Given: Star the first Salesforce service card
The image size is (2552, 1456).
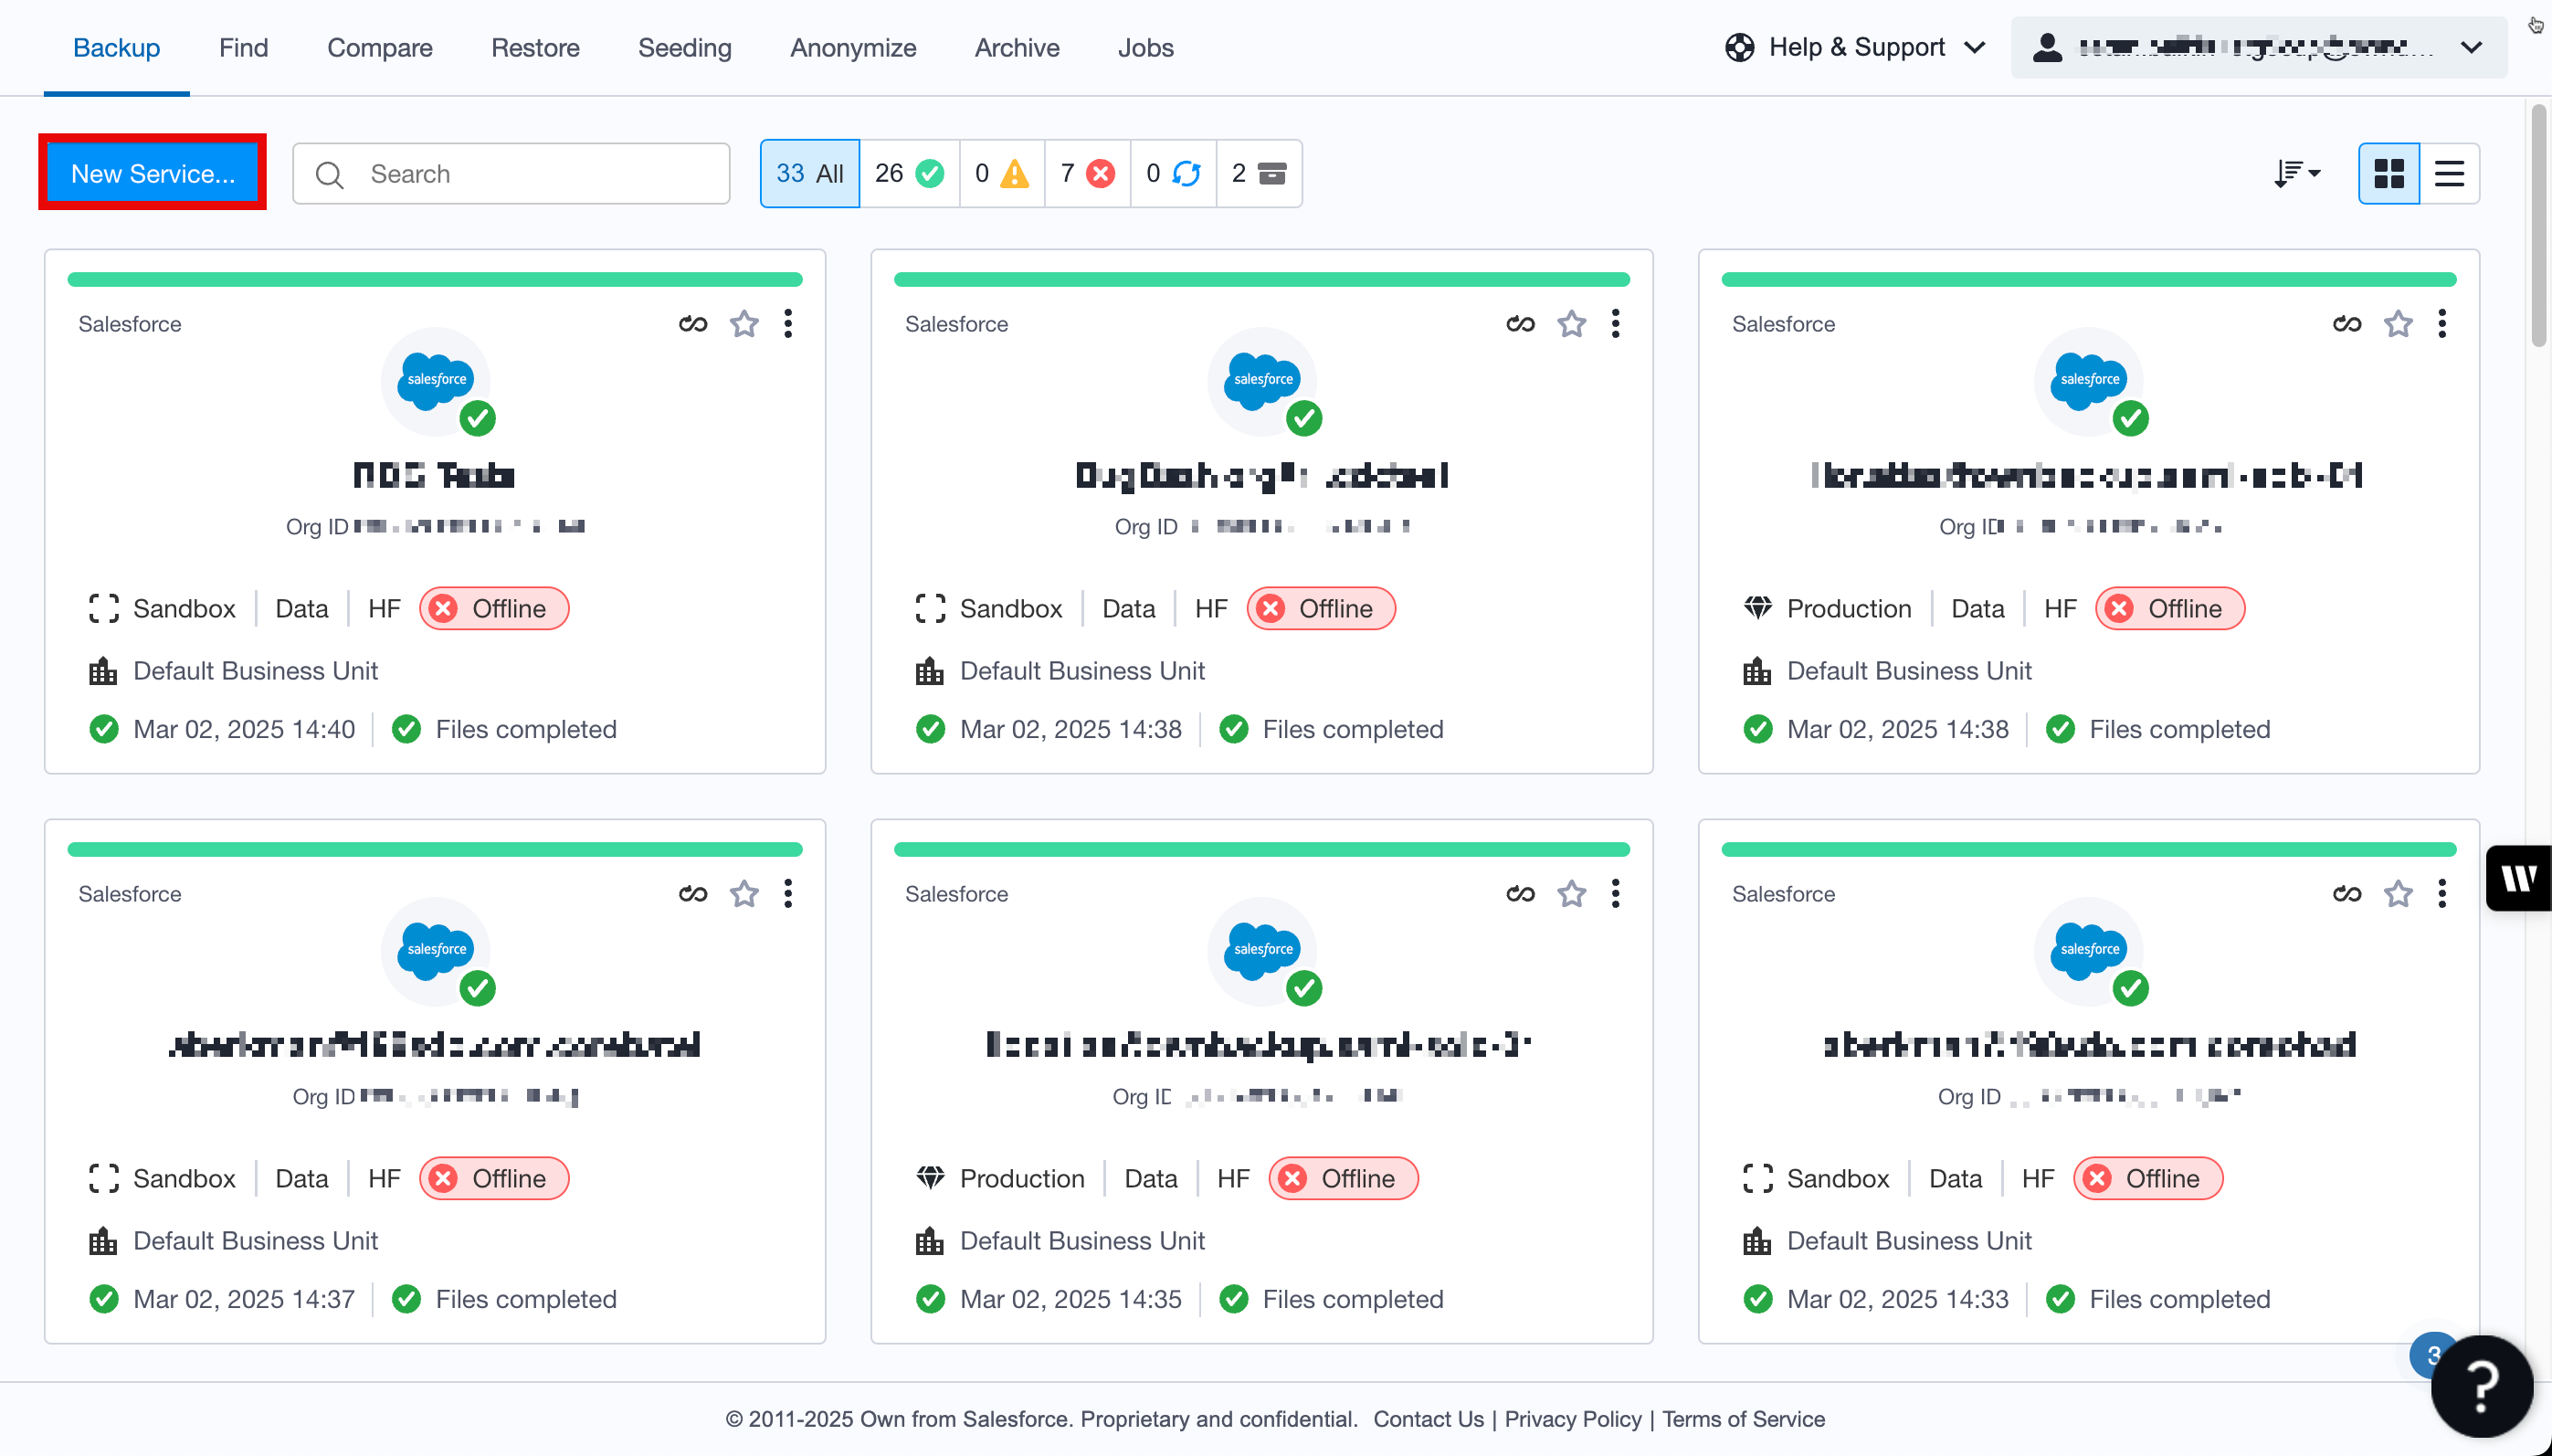Looking at the screenshot, I should click(744, 324).
